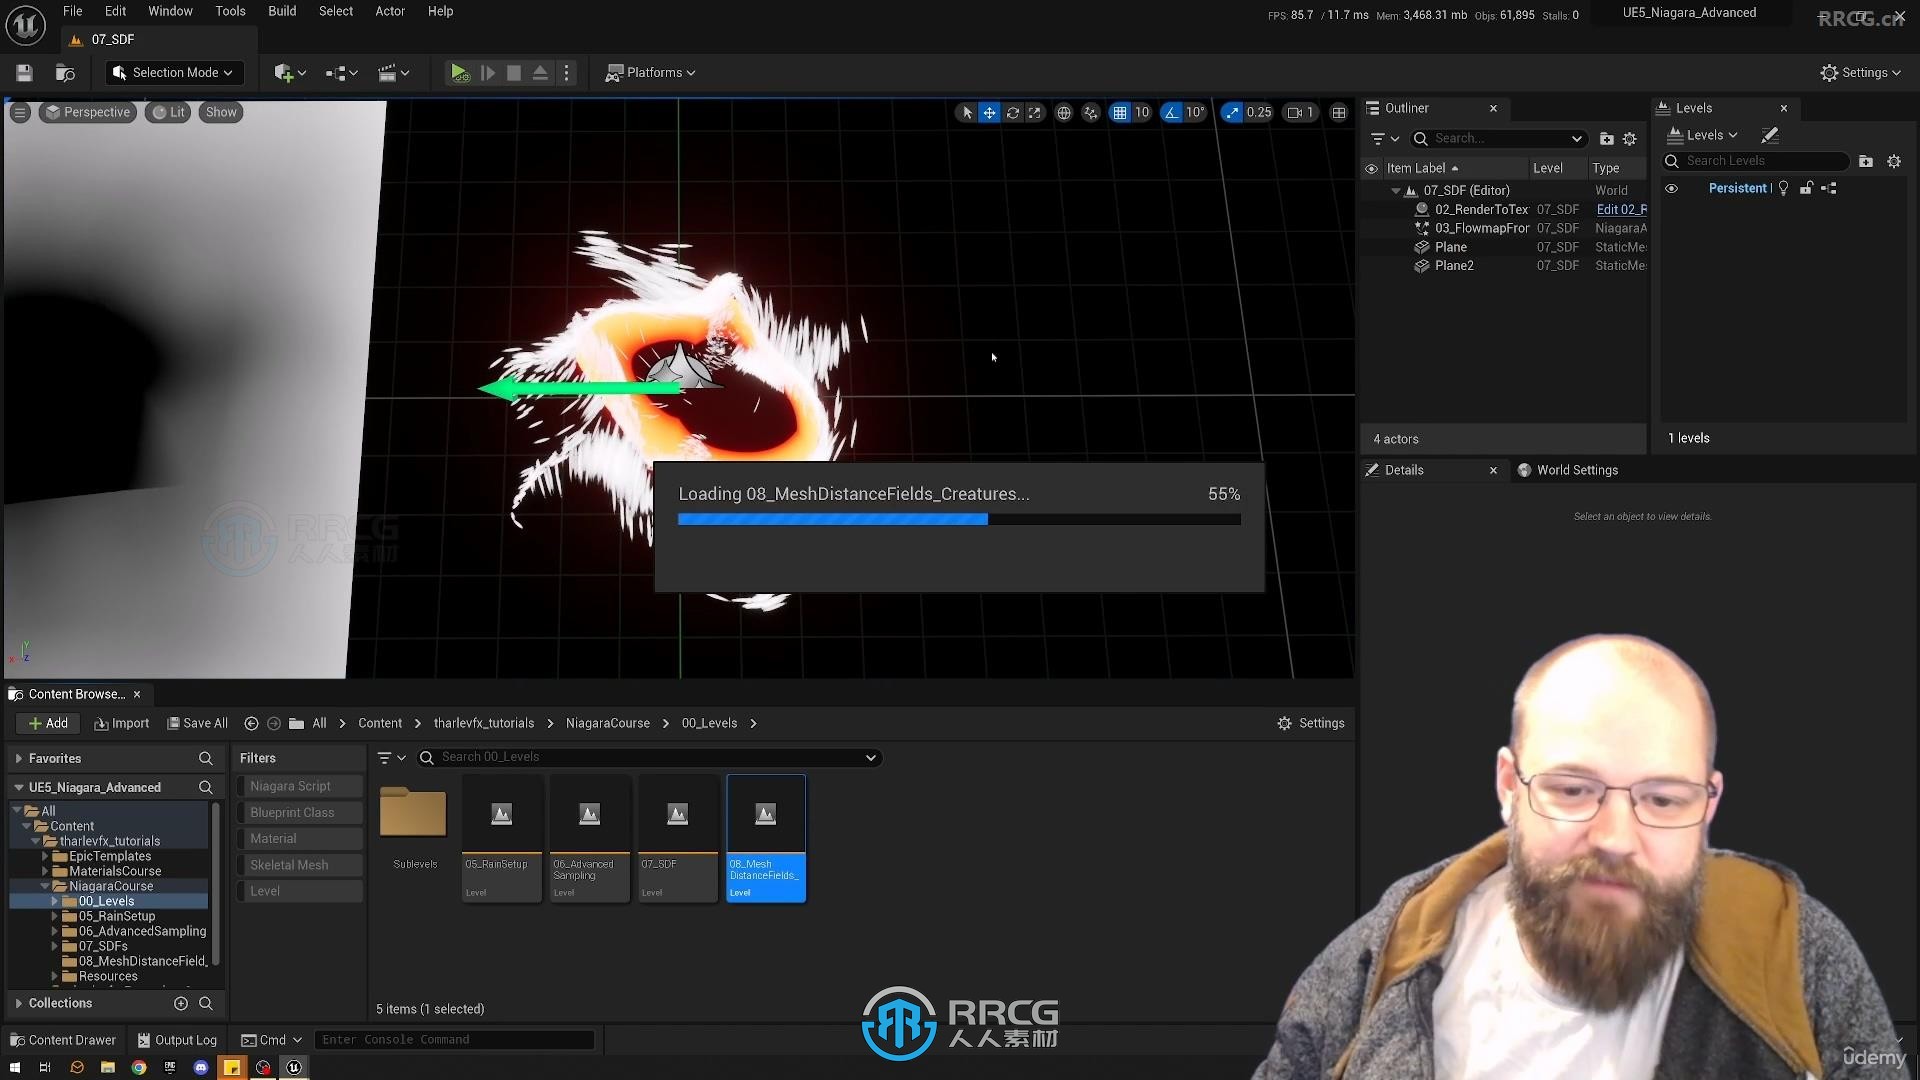Click the Scale tool icon

(1034, 111)
